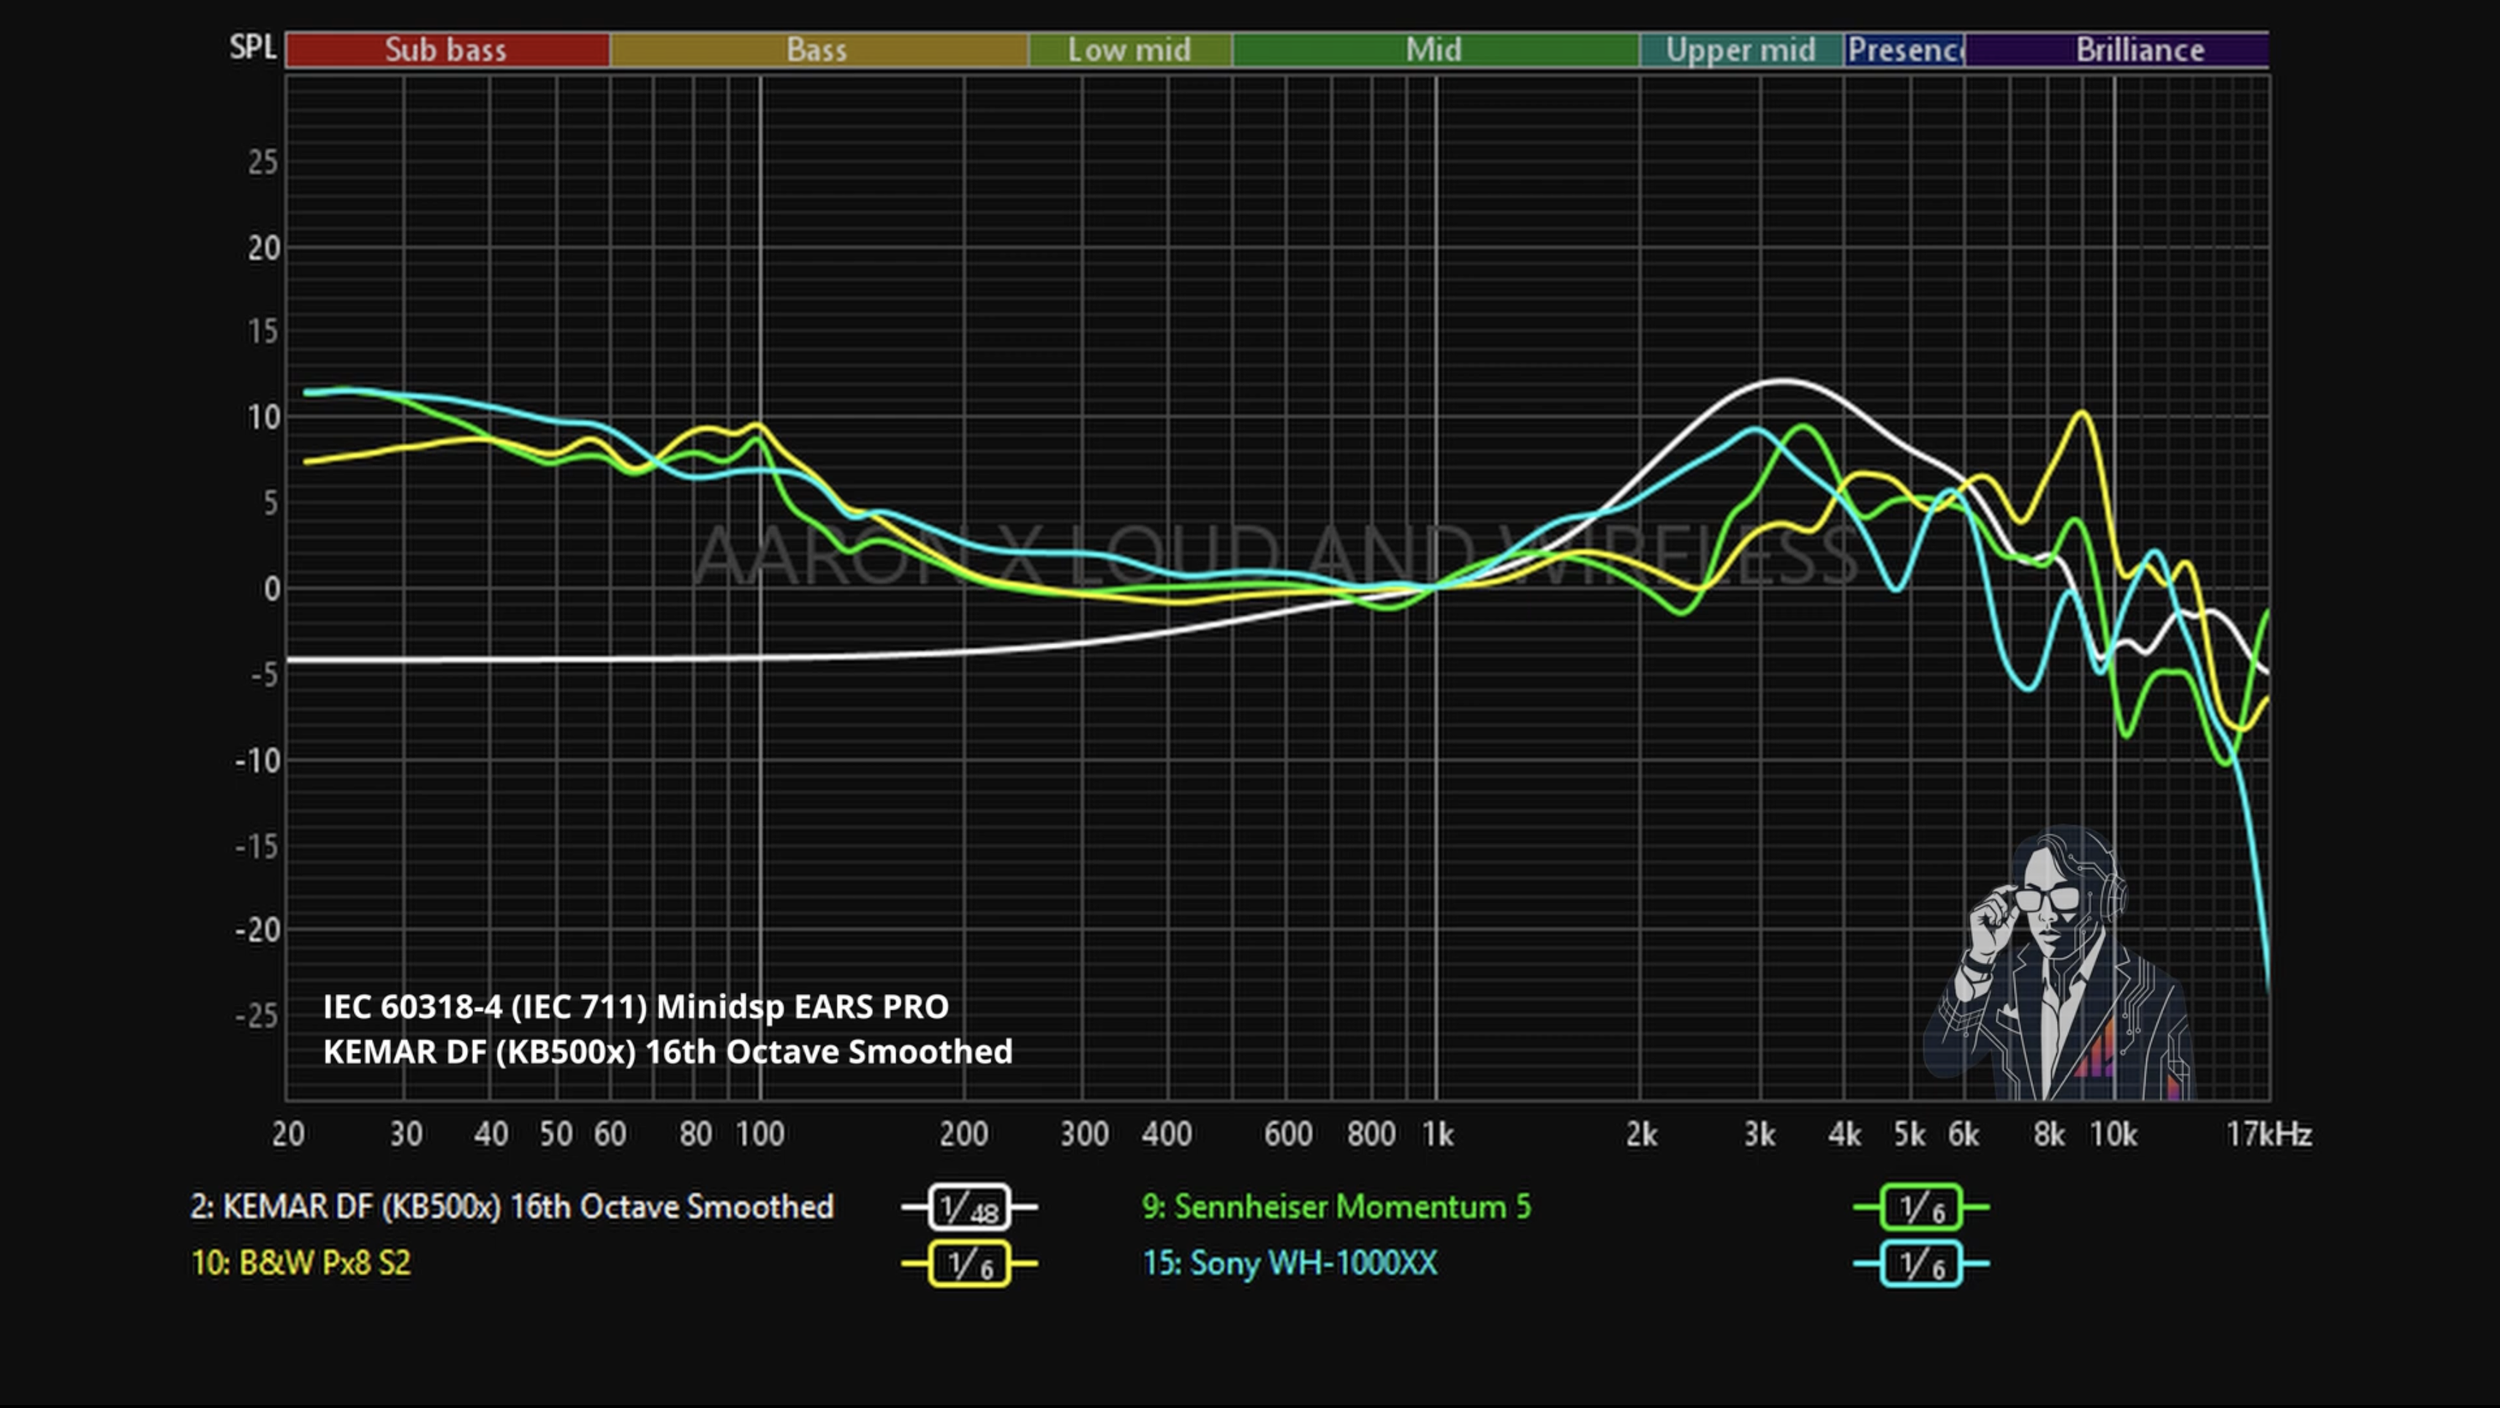Click the IEC 60318-4 Minidsp EARS PRO caption
This screenshot has width=2500, height=1408.
tap(636, 1007)
